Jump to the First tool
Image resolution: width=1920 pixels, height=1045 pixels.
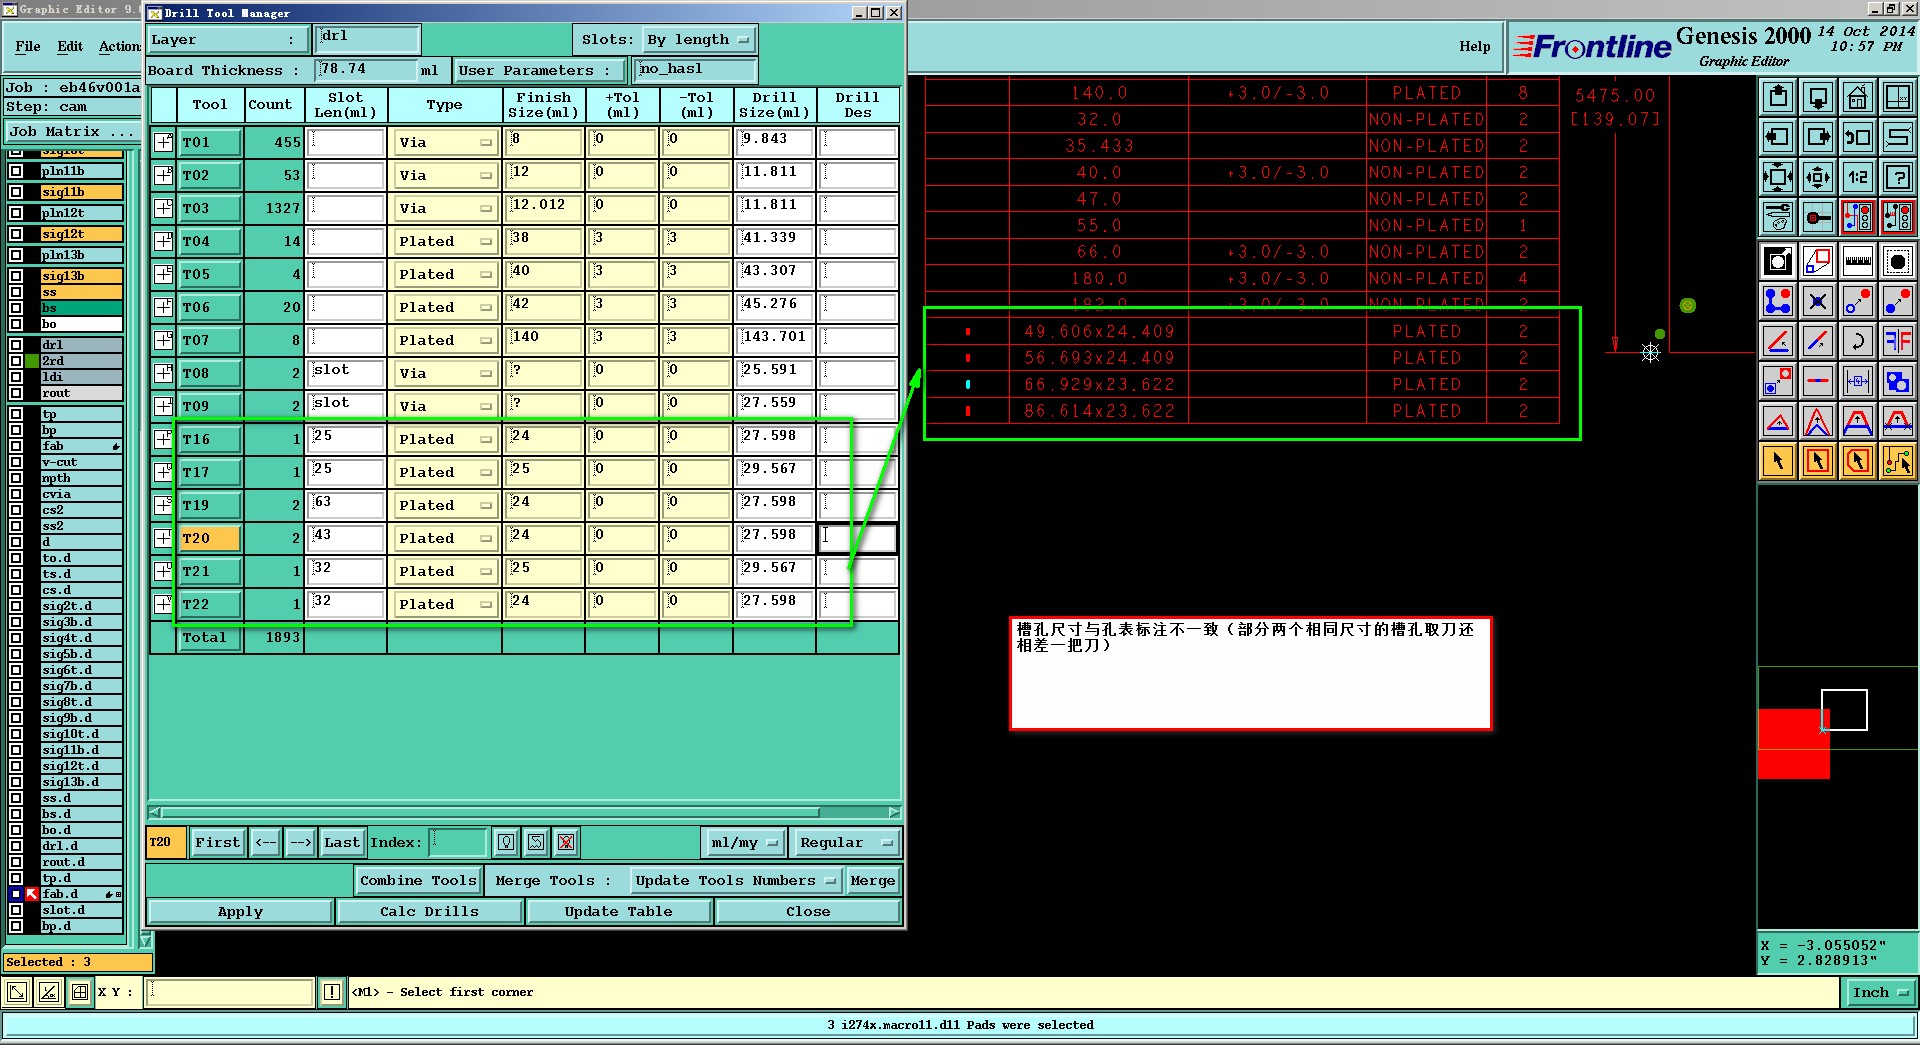[x=217, y=843]
